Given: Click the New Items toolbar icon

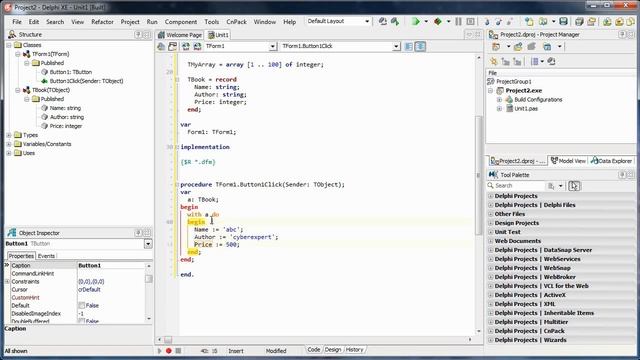Looking at the screenshot, I should pyautogui.click(x=529, y=21).
